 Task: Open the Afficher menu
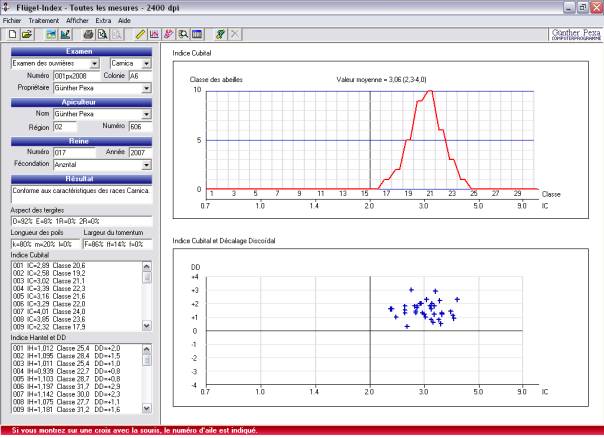click(78, 20)
